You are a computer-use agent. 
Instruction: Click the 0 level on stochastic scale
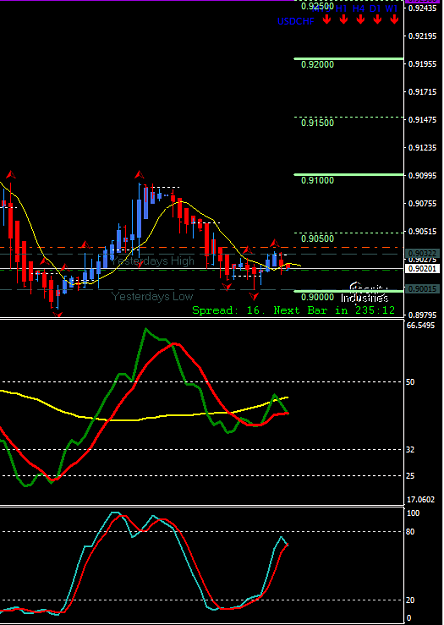pos(409,619)
